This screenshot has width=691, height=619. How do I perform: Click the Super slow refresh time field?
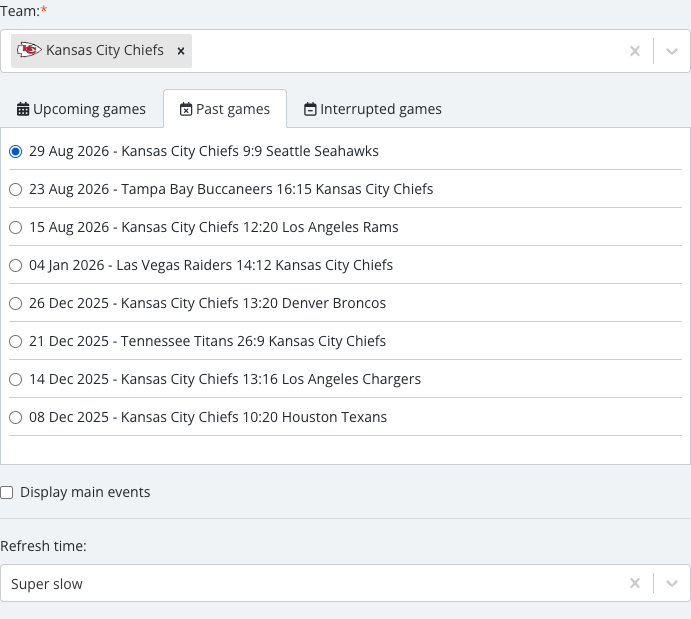(345, 583)
